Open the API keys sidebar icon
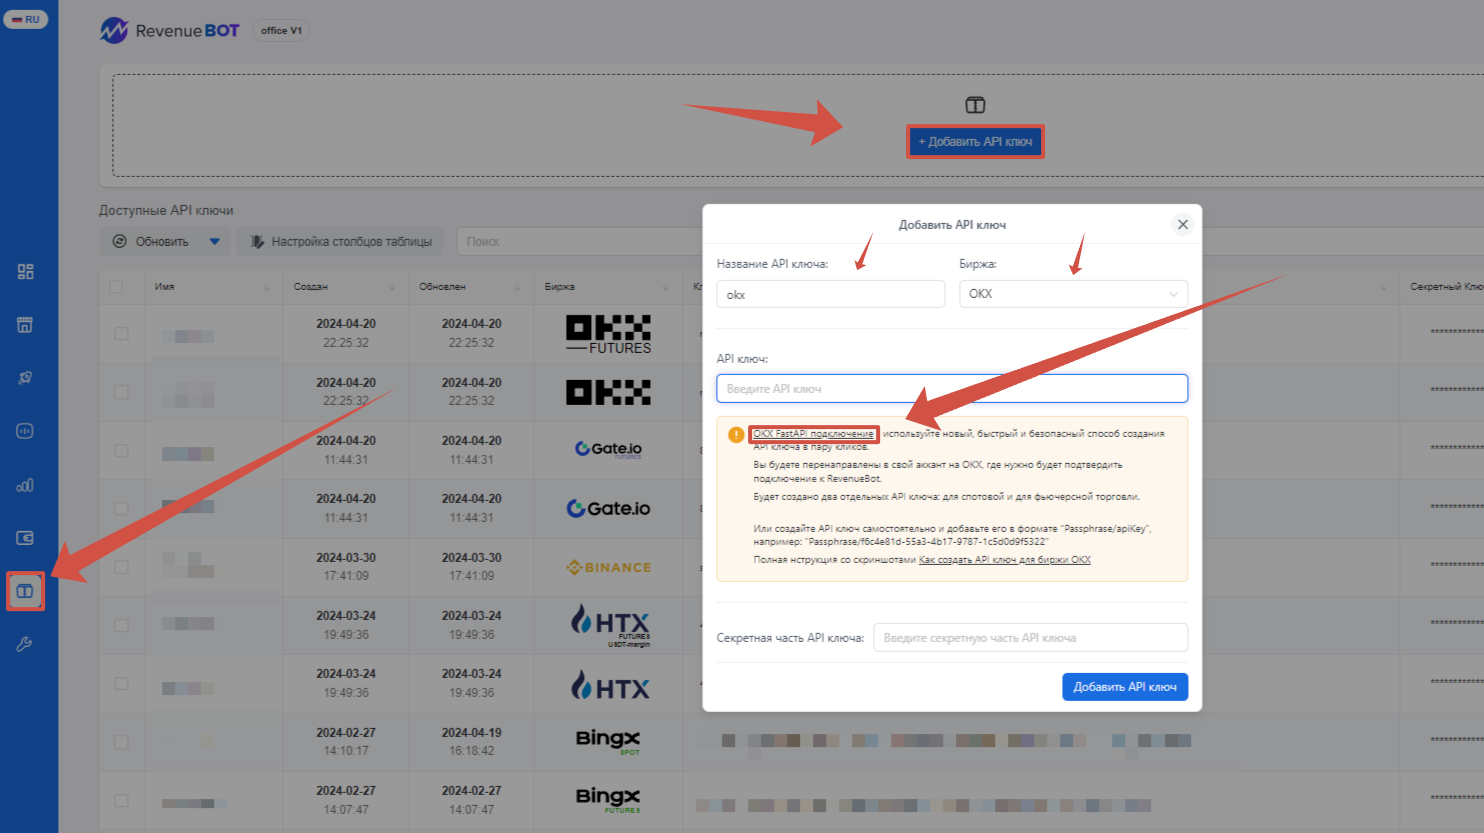Viewport: 1484px width, 833px height. (x=25, y=591)
